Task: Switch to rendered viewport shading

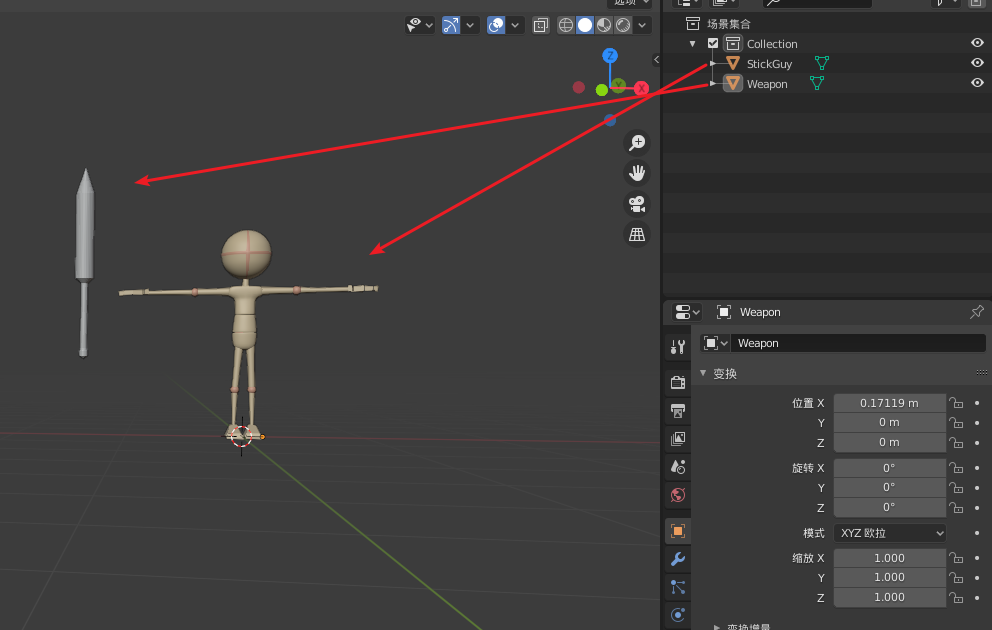Action: click(623, 25)
